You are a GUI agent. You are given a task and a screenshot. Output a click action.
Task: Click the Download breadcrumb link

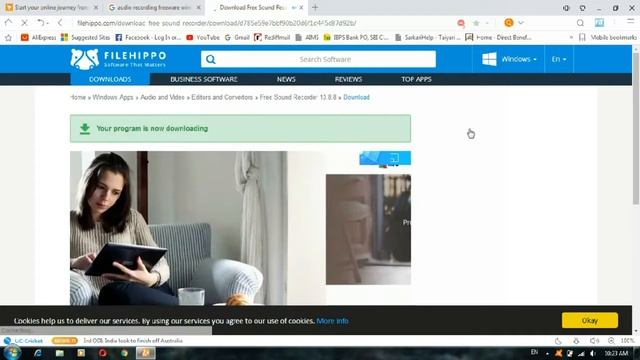(x=356, y=97)
